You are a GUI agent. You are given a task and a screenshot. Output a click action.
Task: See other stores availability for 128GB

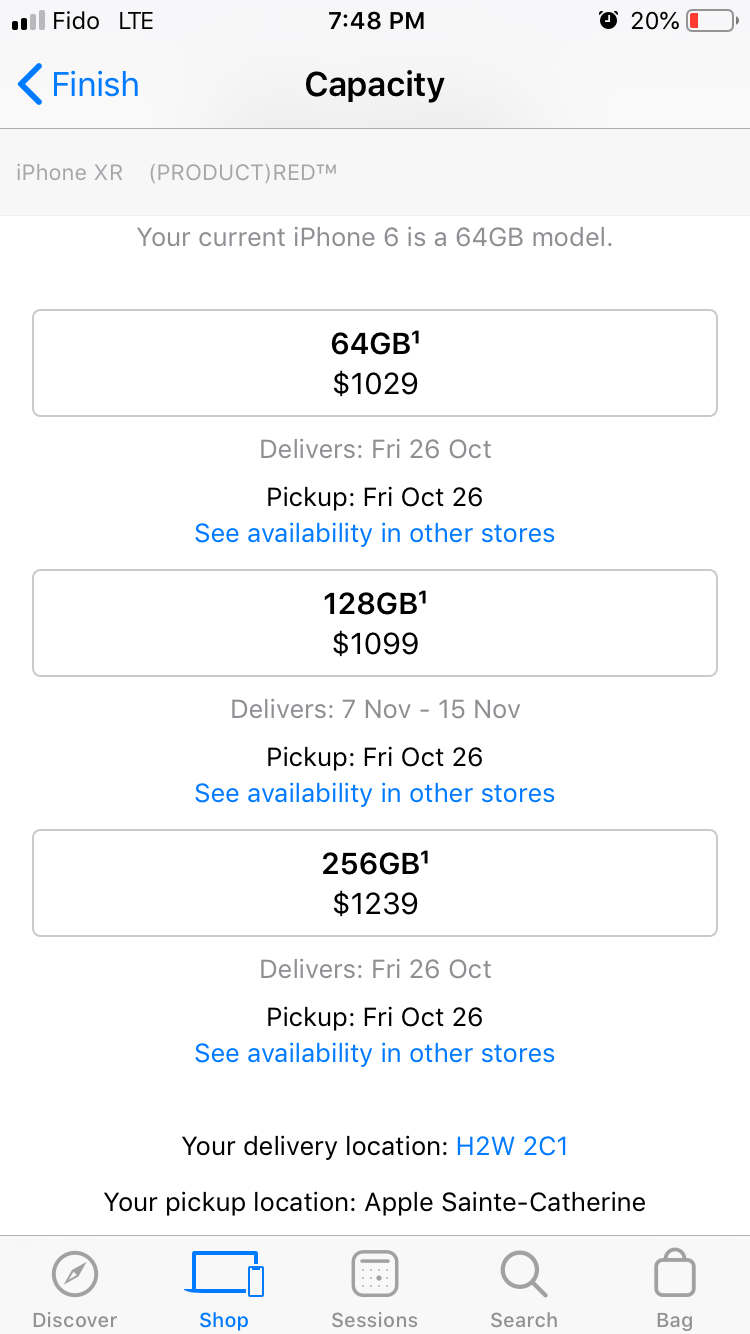point(375,793)
